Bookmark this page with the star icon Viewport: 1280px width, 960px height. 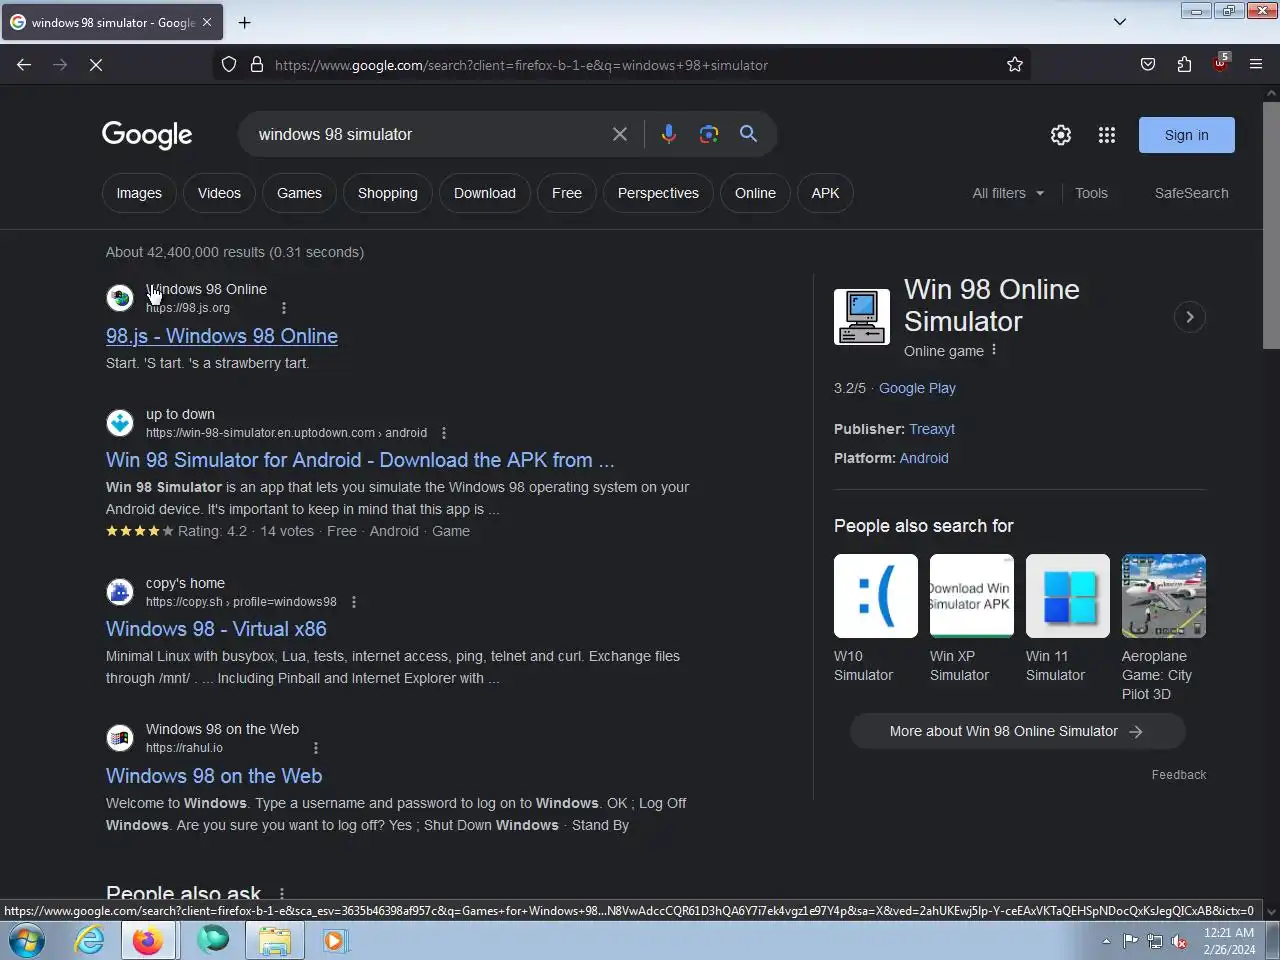pyautogui.click(x=1015, y=65)
